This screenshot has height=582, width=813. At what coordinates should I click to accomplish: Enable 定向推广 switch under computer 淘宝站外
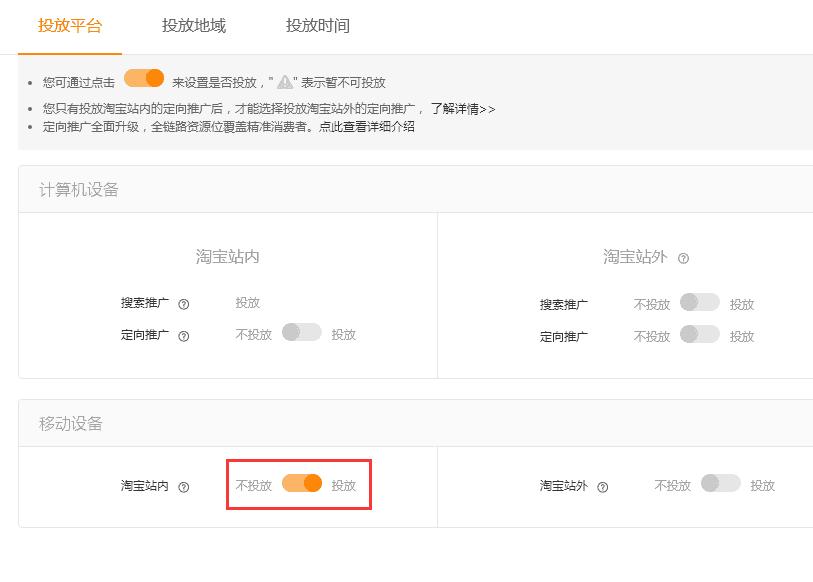[x=701, y=335]
